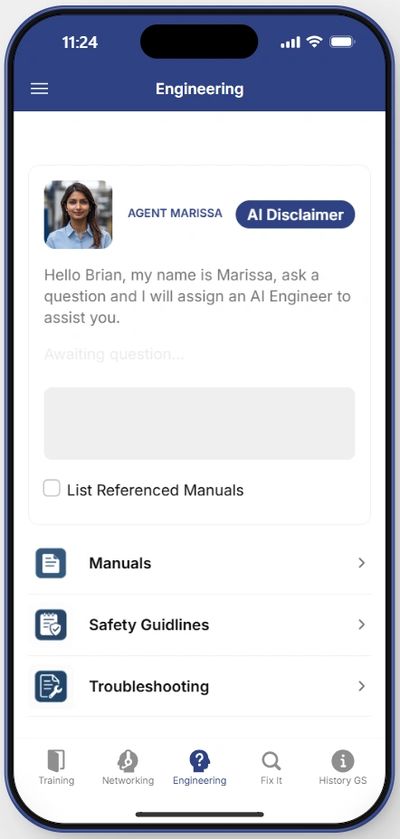Select the Fix It magnifier icon
This screenshot has width=400, height=839.
(x=271, y=760)
